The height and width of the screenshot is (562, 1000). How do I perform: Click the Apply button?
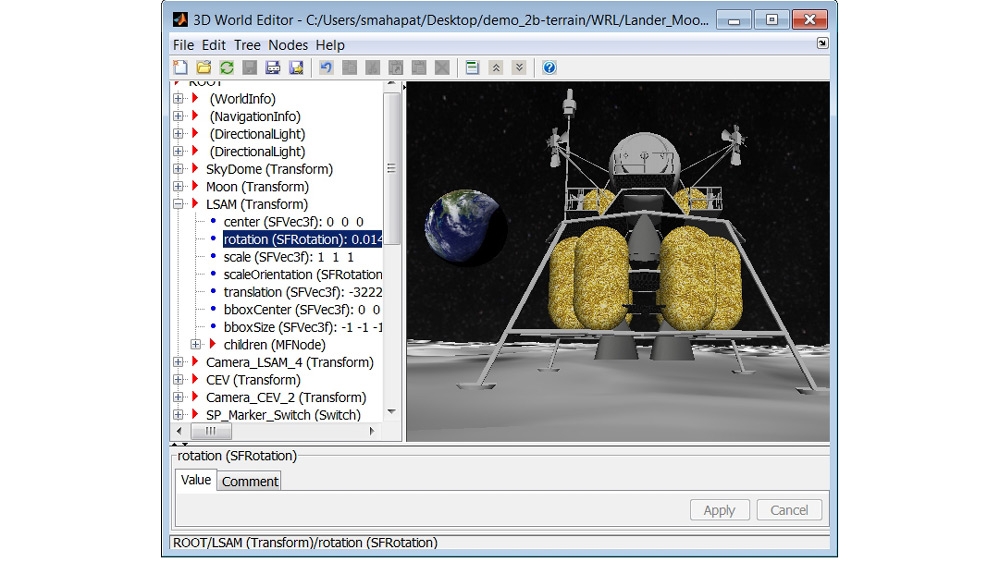[719, 510]
